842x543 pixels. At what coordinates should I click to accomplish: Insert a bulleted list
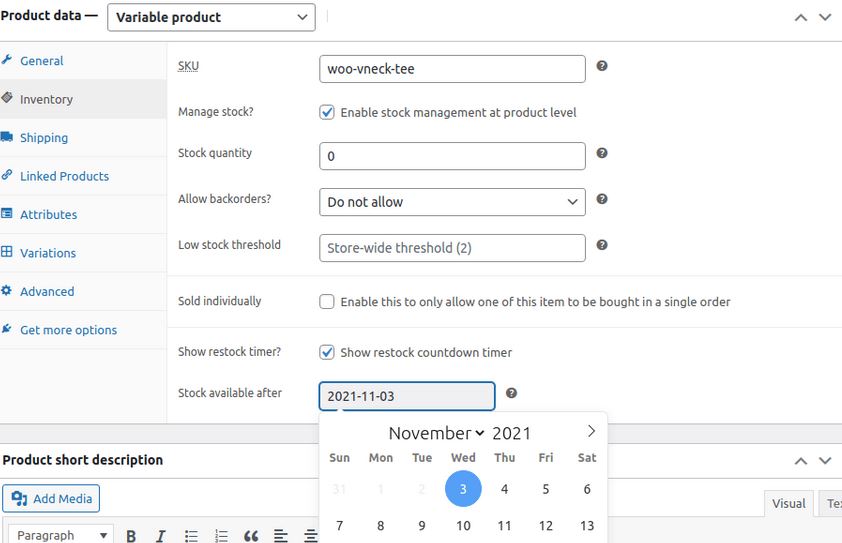tap(191, 535)
